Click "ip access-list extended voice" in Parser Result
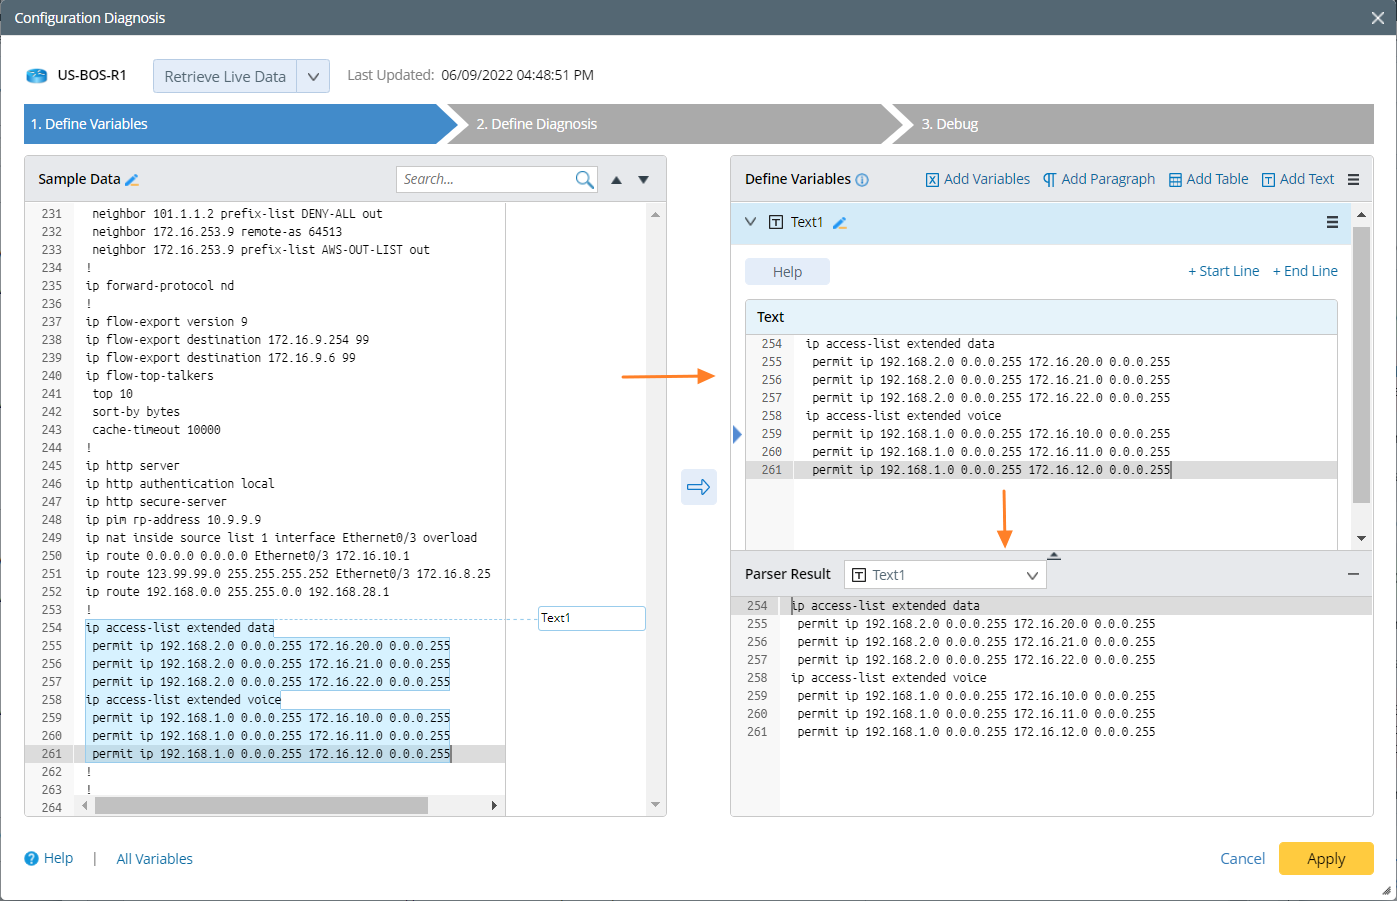Screen dimensions: 1397x901 pyautogui.click(x=889, y=678)
